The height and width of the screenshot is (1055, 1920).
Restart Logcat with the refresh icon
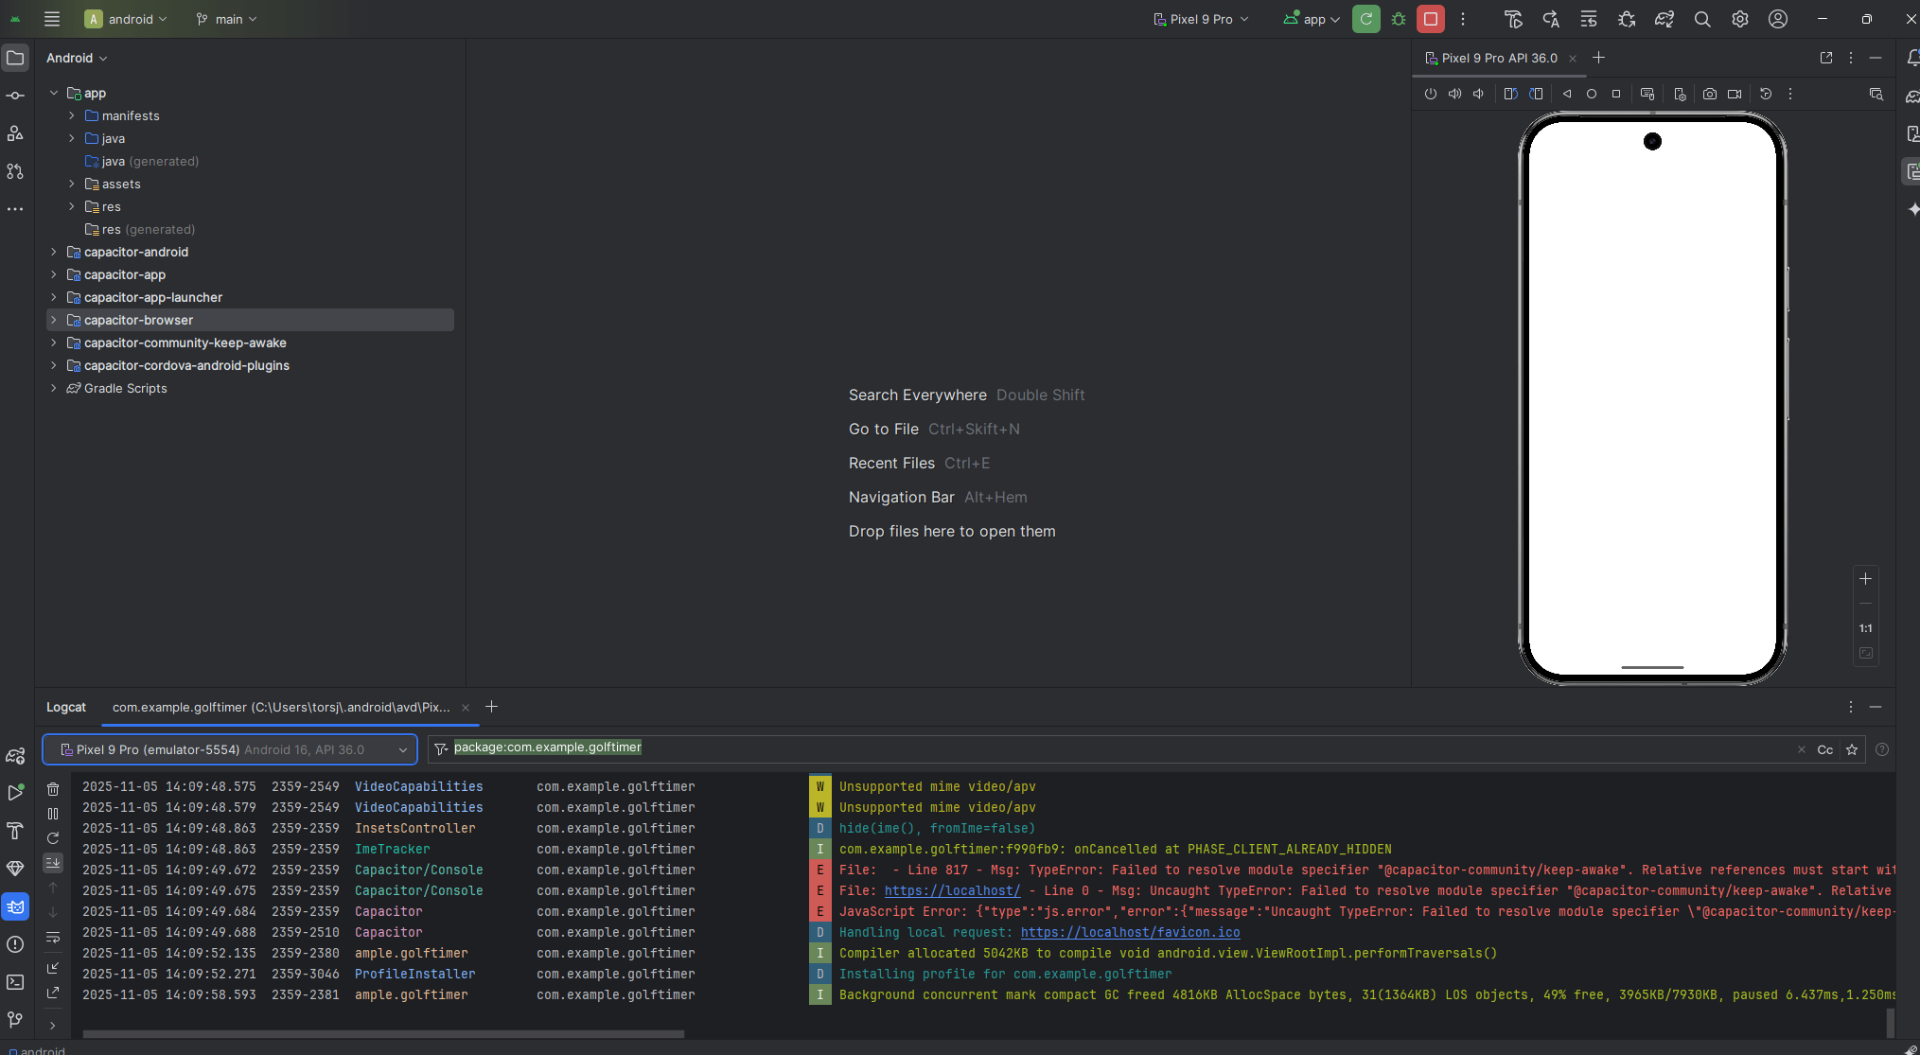[53, 838]
